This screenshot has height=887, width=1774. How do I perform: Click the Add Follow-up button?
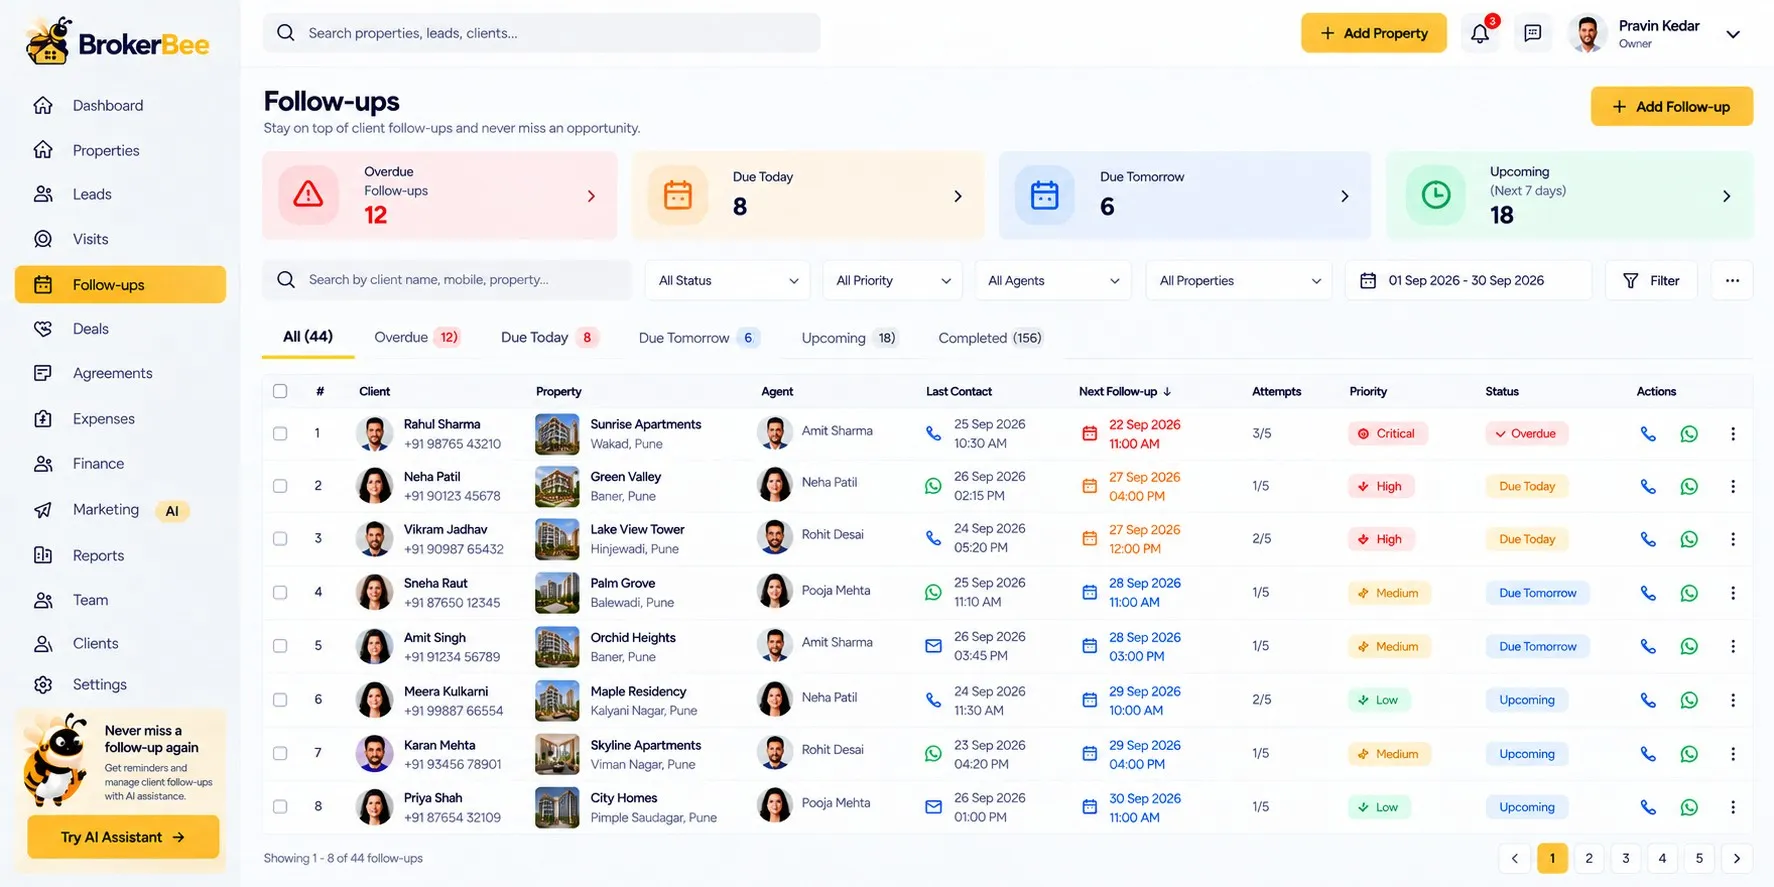(1671, 107)
